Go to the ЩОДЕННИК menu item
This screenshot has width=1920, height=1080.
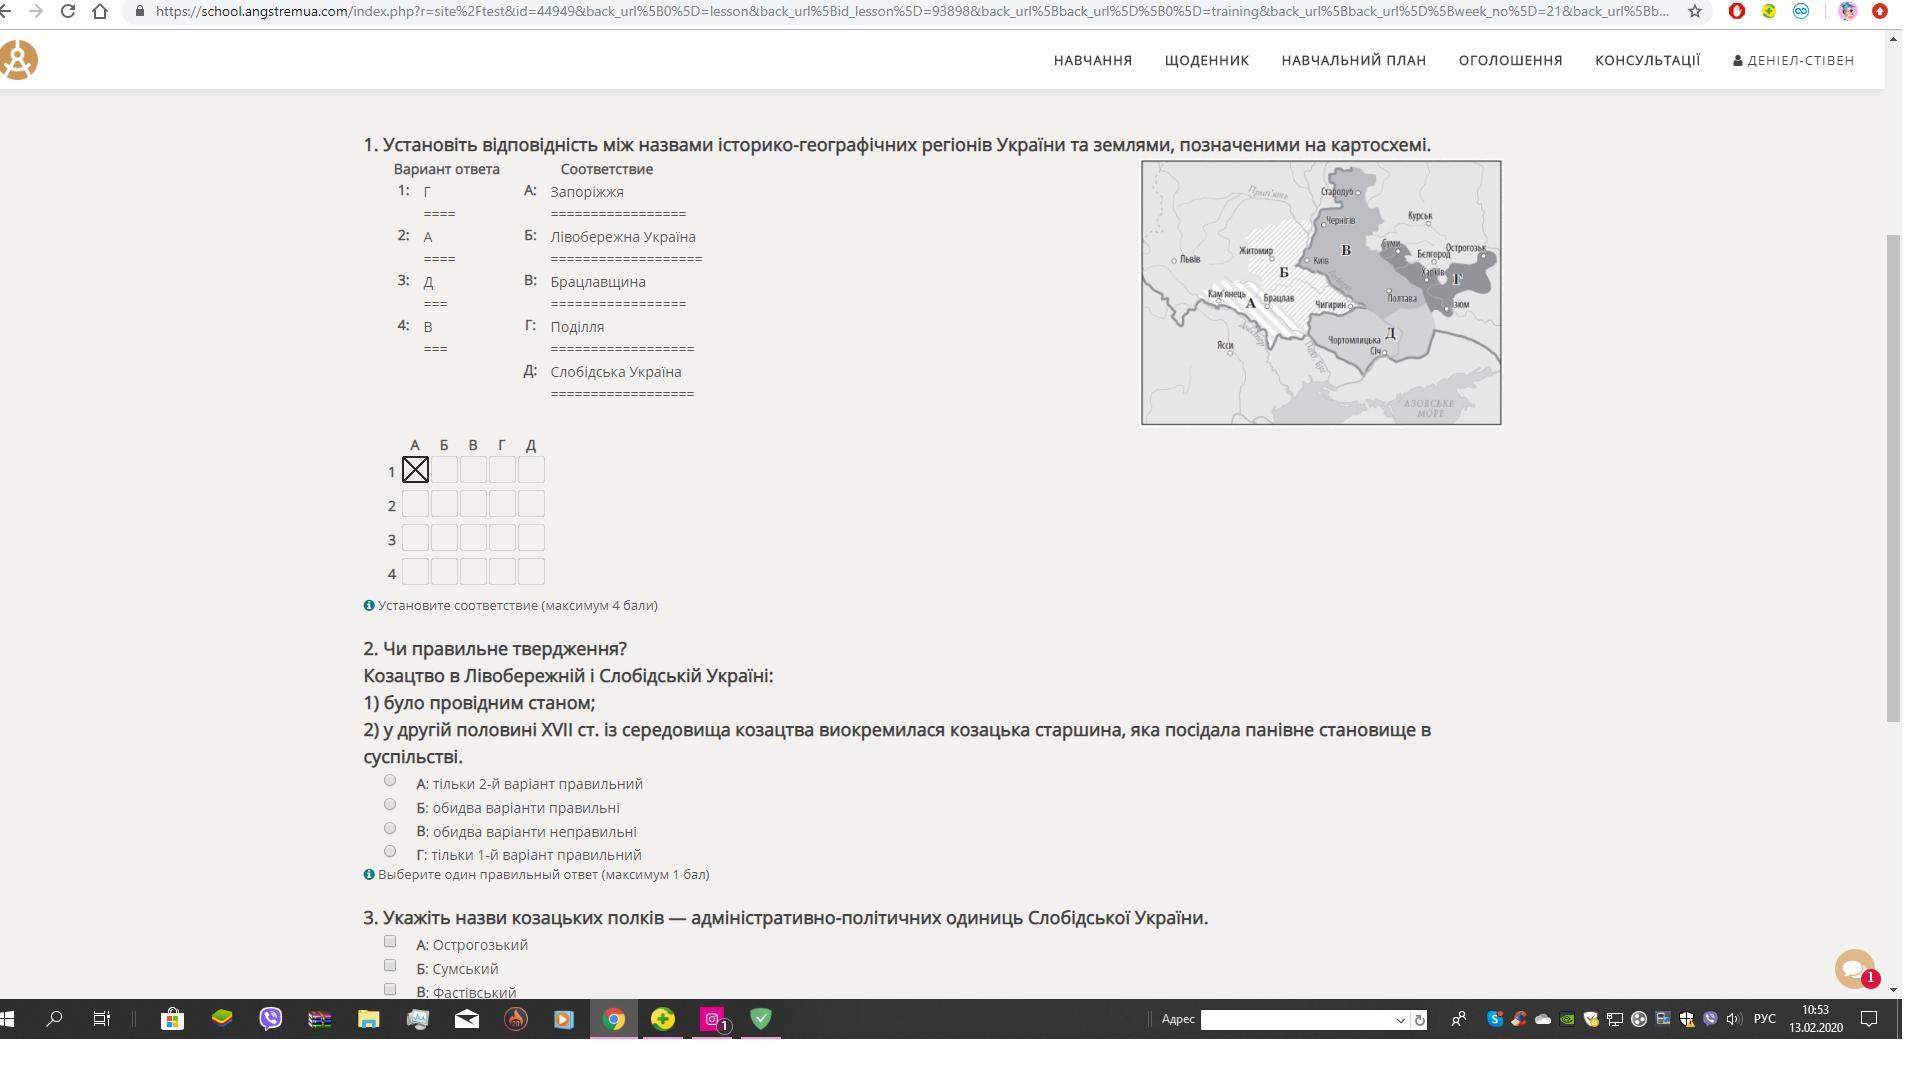pyautogui.click(x=1206, y=60)
